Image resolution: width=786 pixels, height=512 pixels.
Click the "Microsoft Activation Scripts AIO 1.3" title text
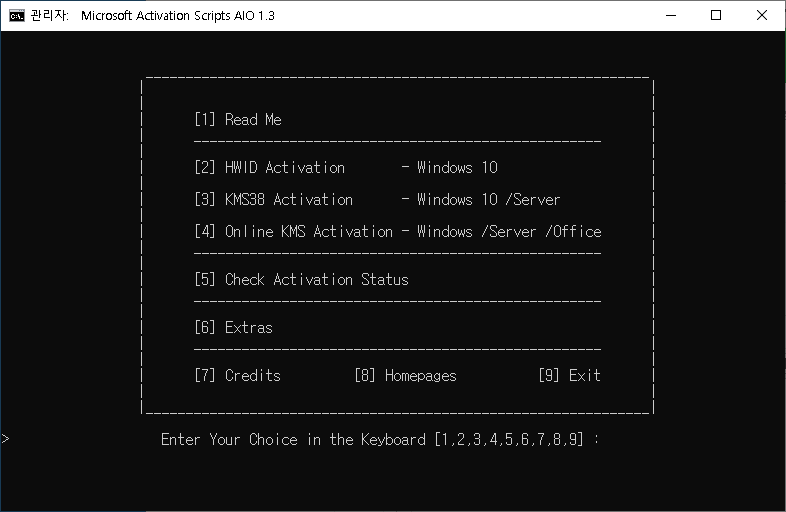coord(178,16)
